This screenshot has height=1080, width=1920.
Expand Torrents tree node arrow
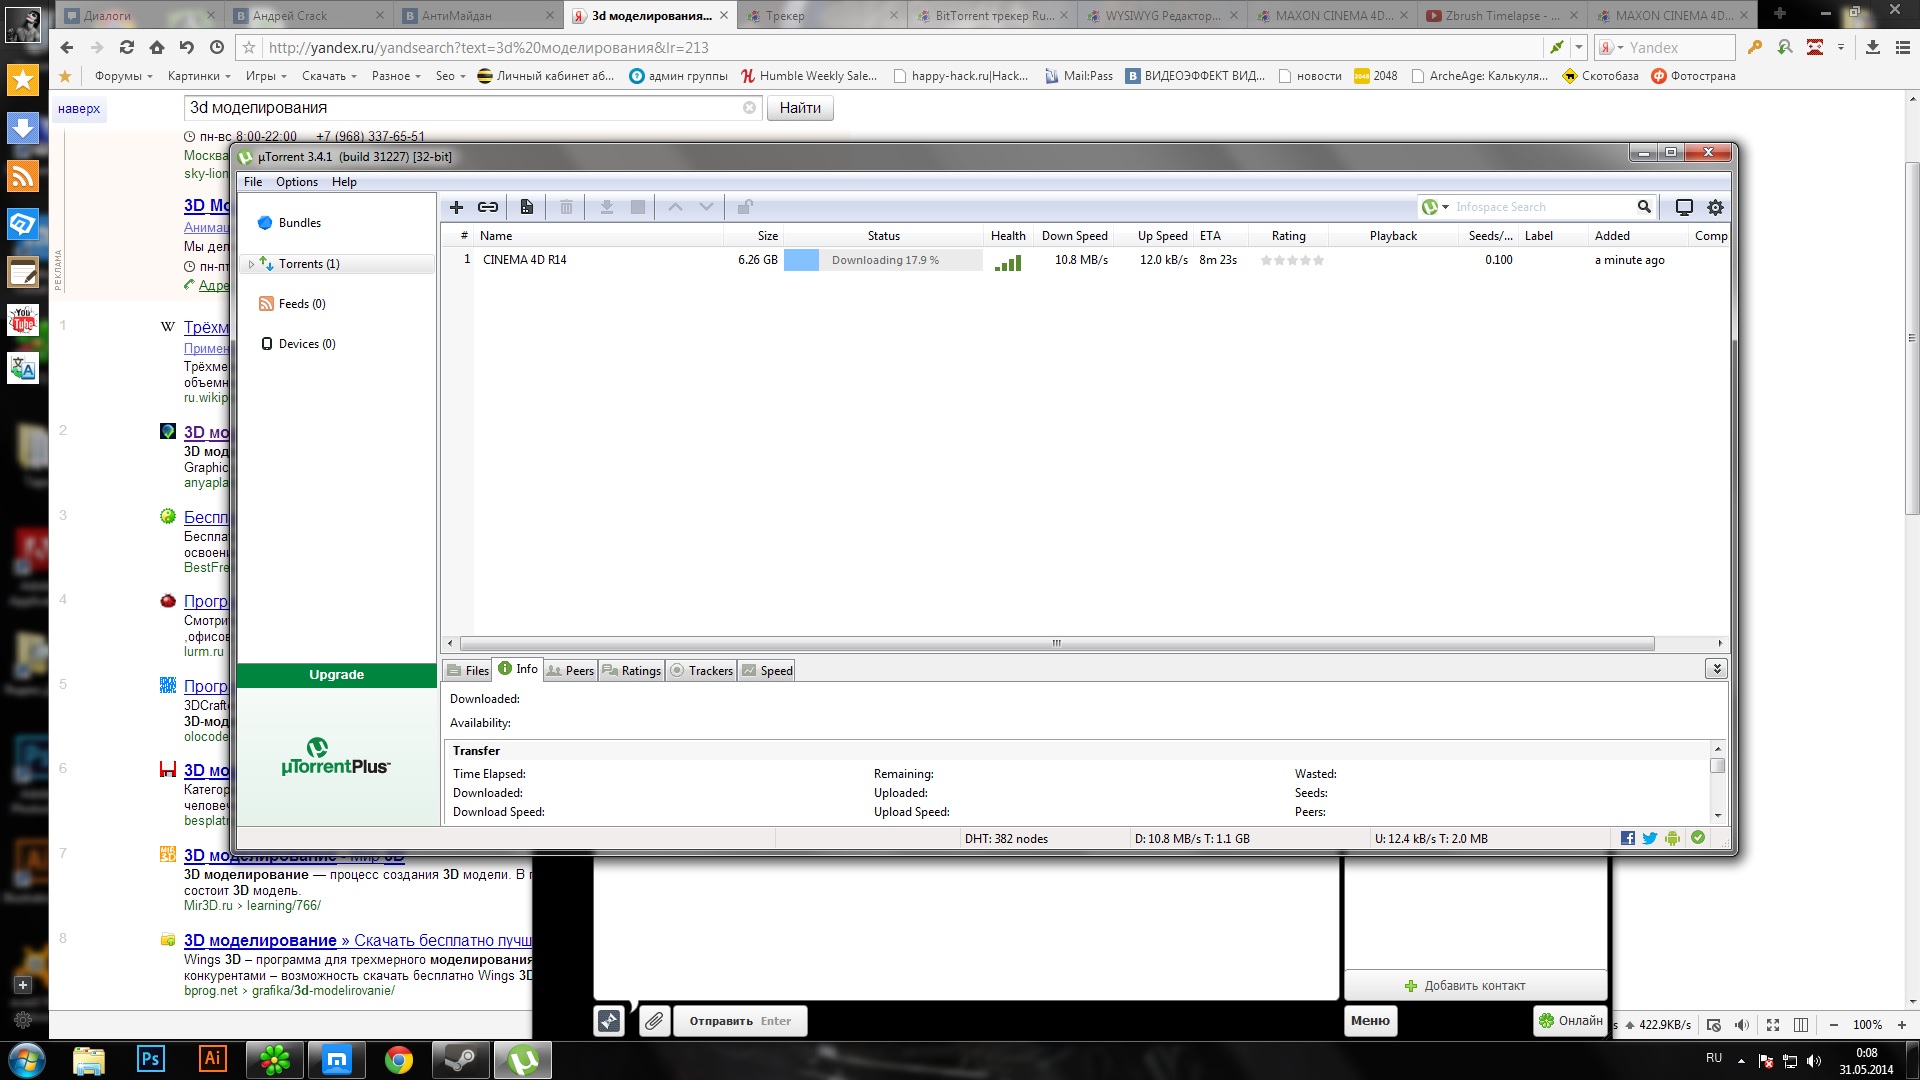point(251,264)
